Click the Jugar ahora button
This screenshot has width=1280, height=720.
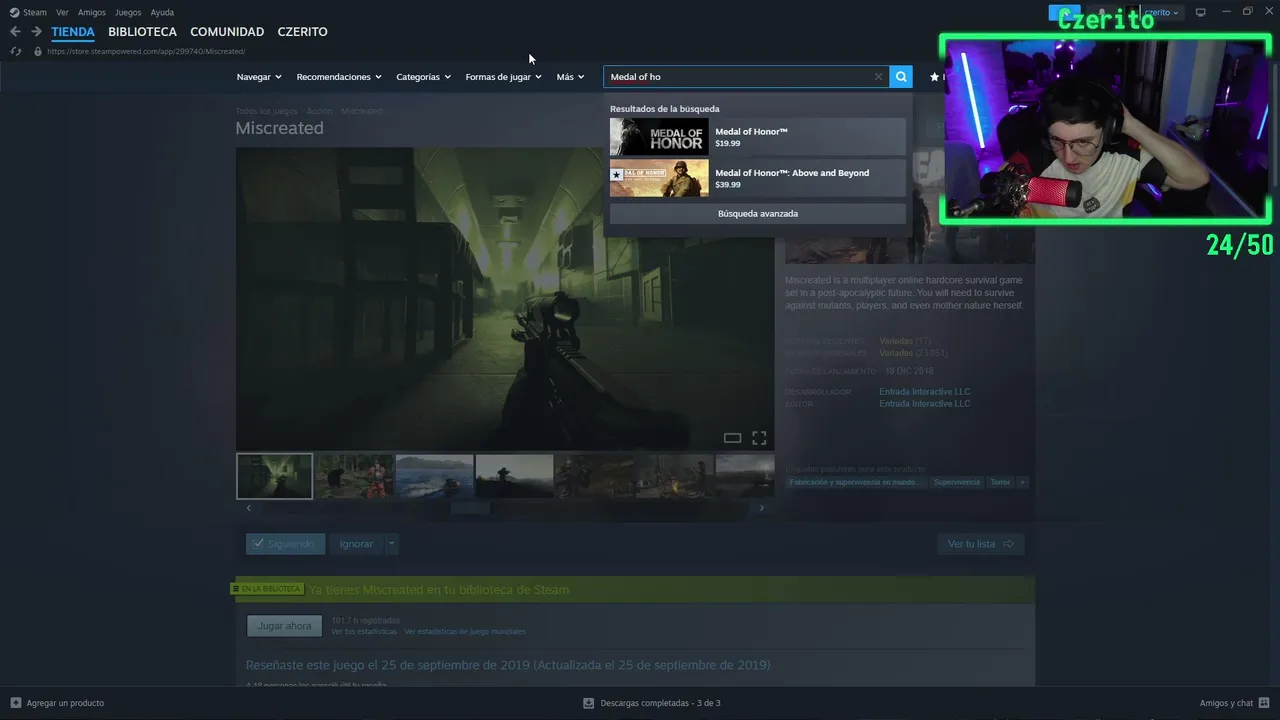pyautogui.click(x=285, y=626)
